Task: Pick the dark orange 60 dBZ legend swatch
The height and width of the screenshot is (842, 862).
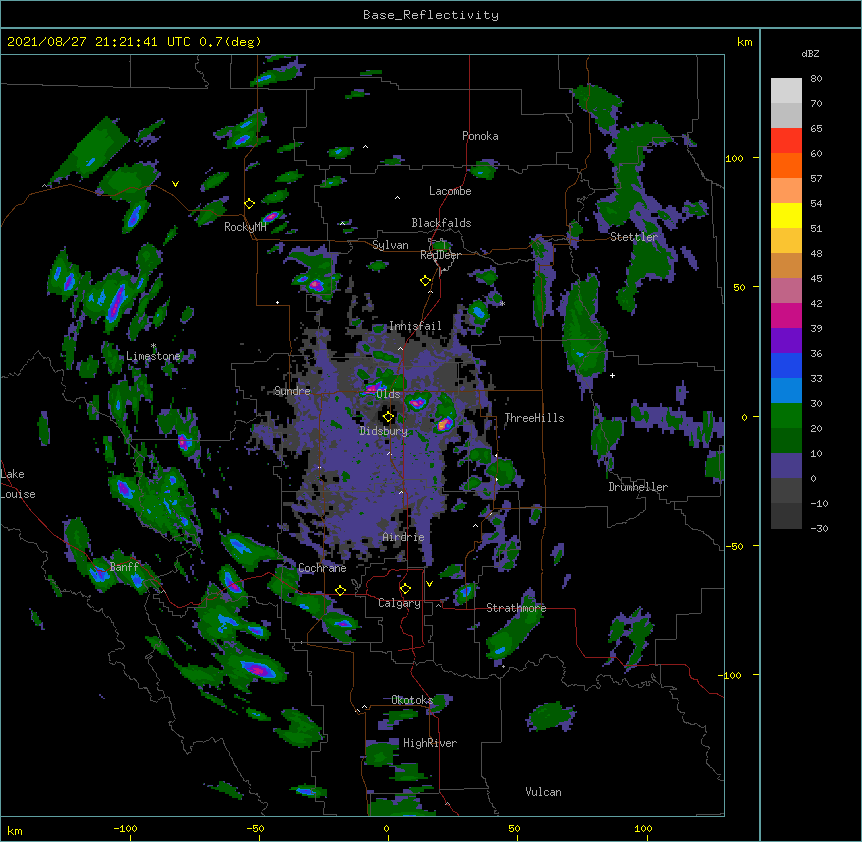Action: 786,165
